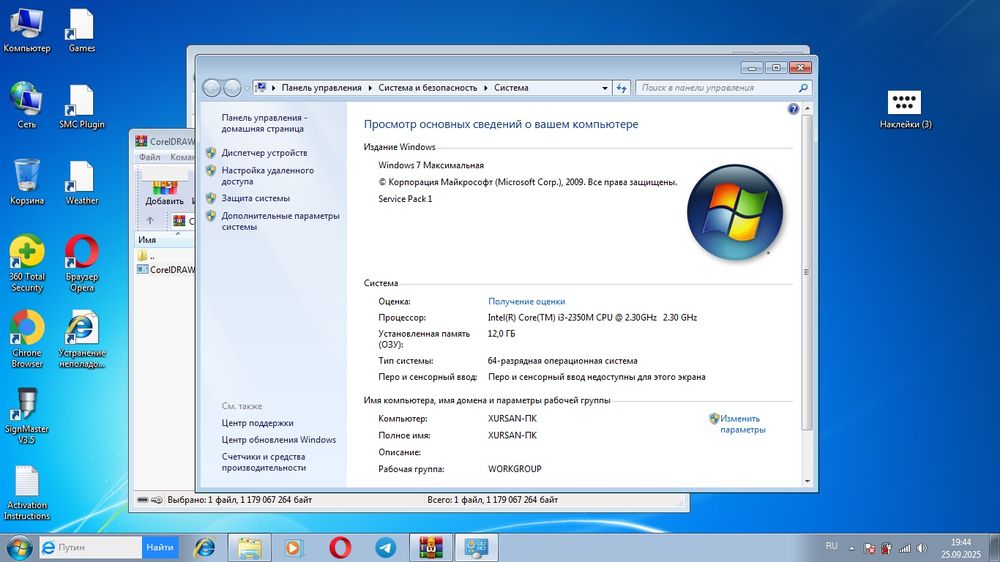Click the Получение оценки rating link

click(526, 301)
